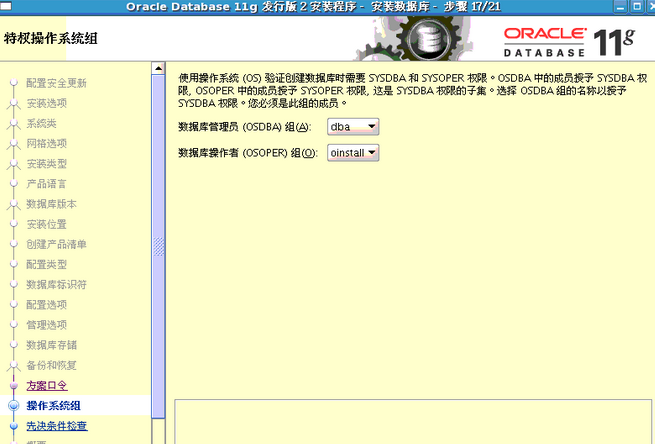This screenshot has width=655, height=444.
Task: Click the 数据库存储 step
Action: coord(51,345)
